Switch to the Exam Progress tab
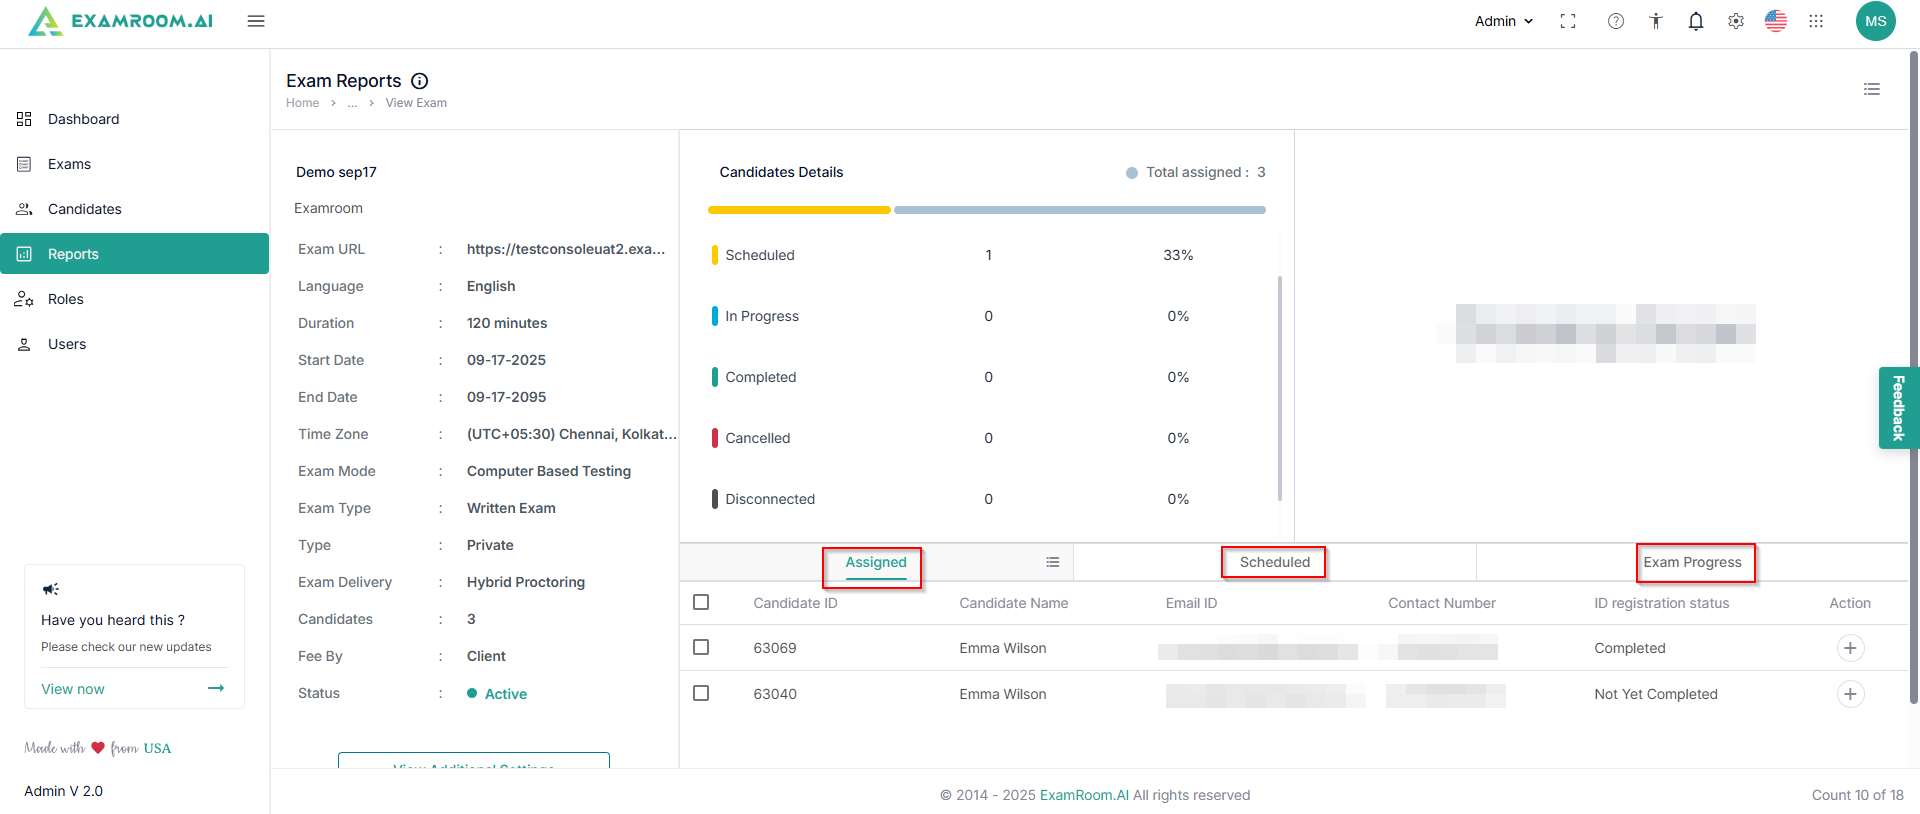Viewport: 1920px width, 814px height. point(1692,562)
